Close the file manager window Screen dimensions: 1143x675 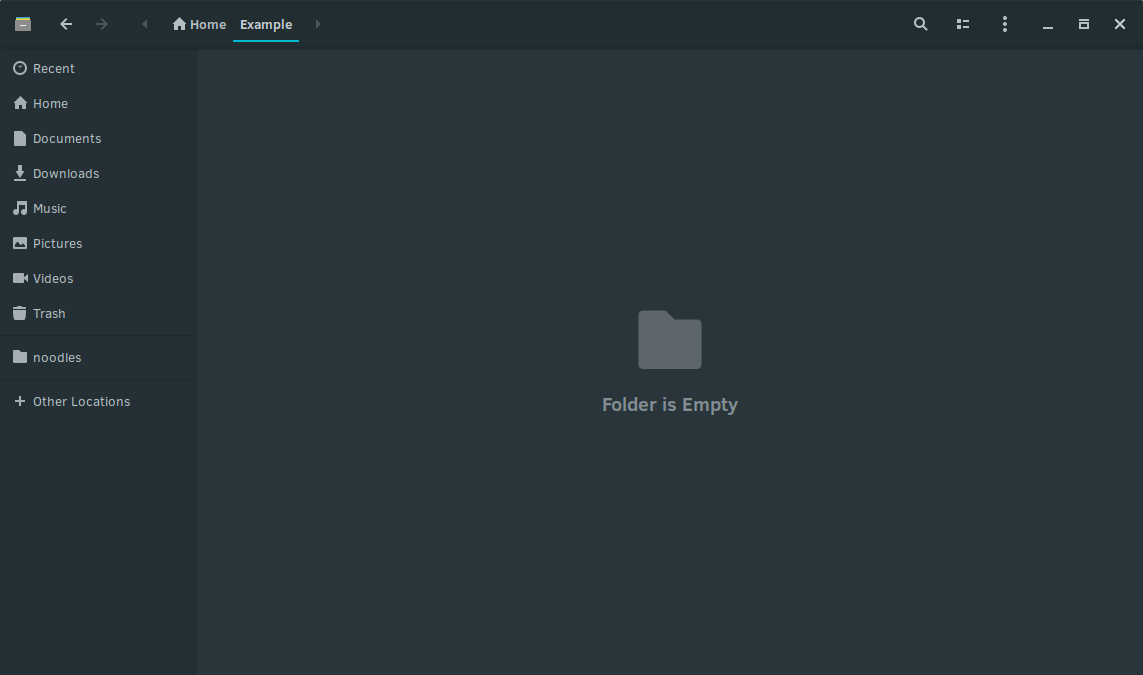point(1120,24)
